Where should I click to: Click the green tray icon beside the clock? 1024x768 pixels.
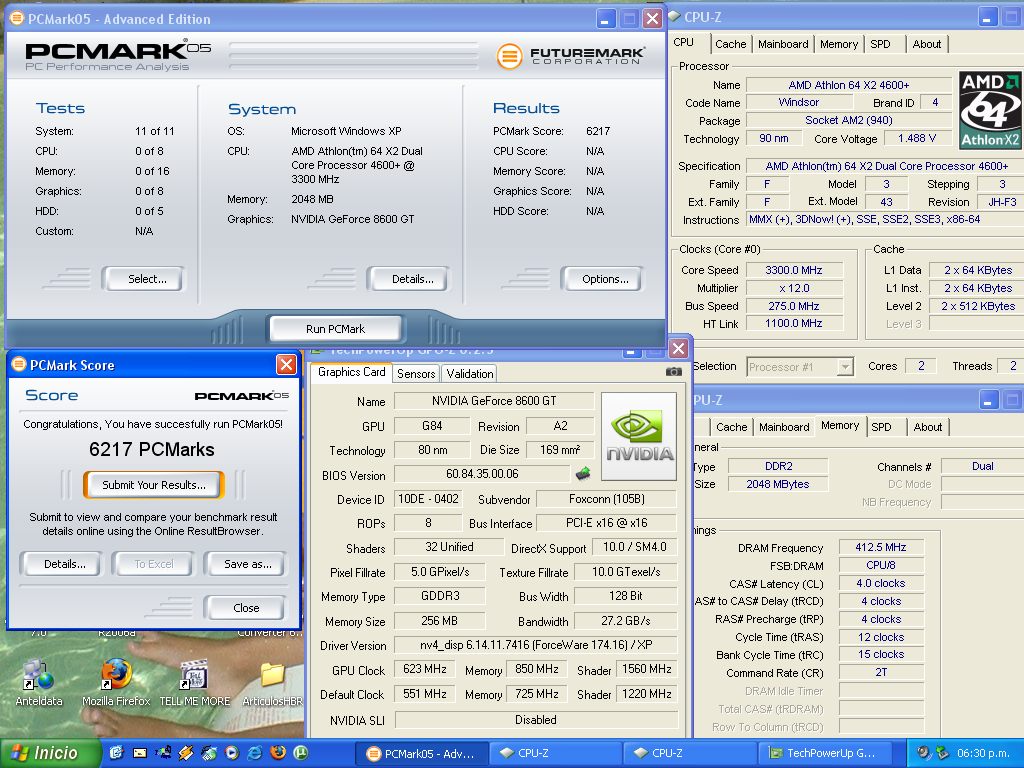942,752
